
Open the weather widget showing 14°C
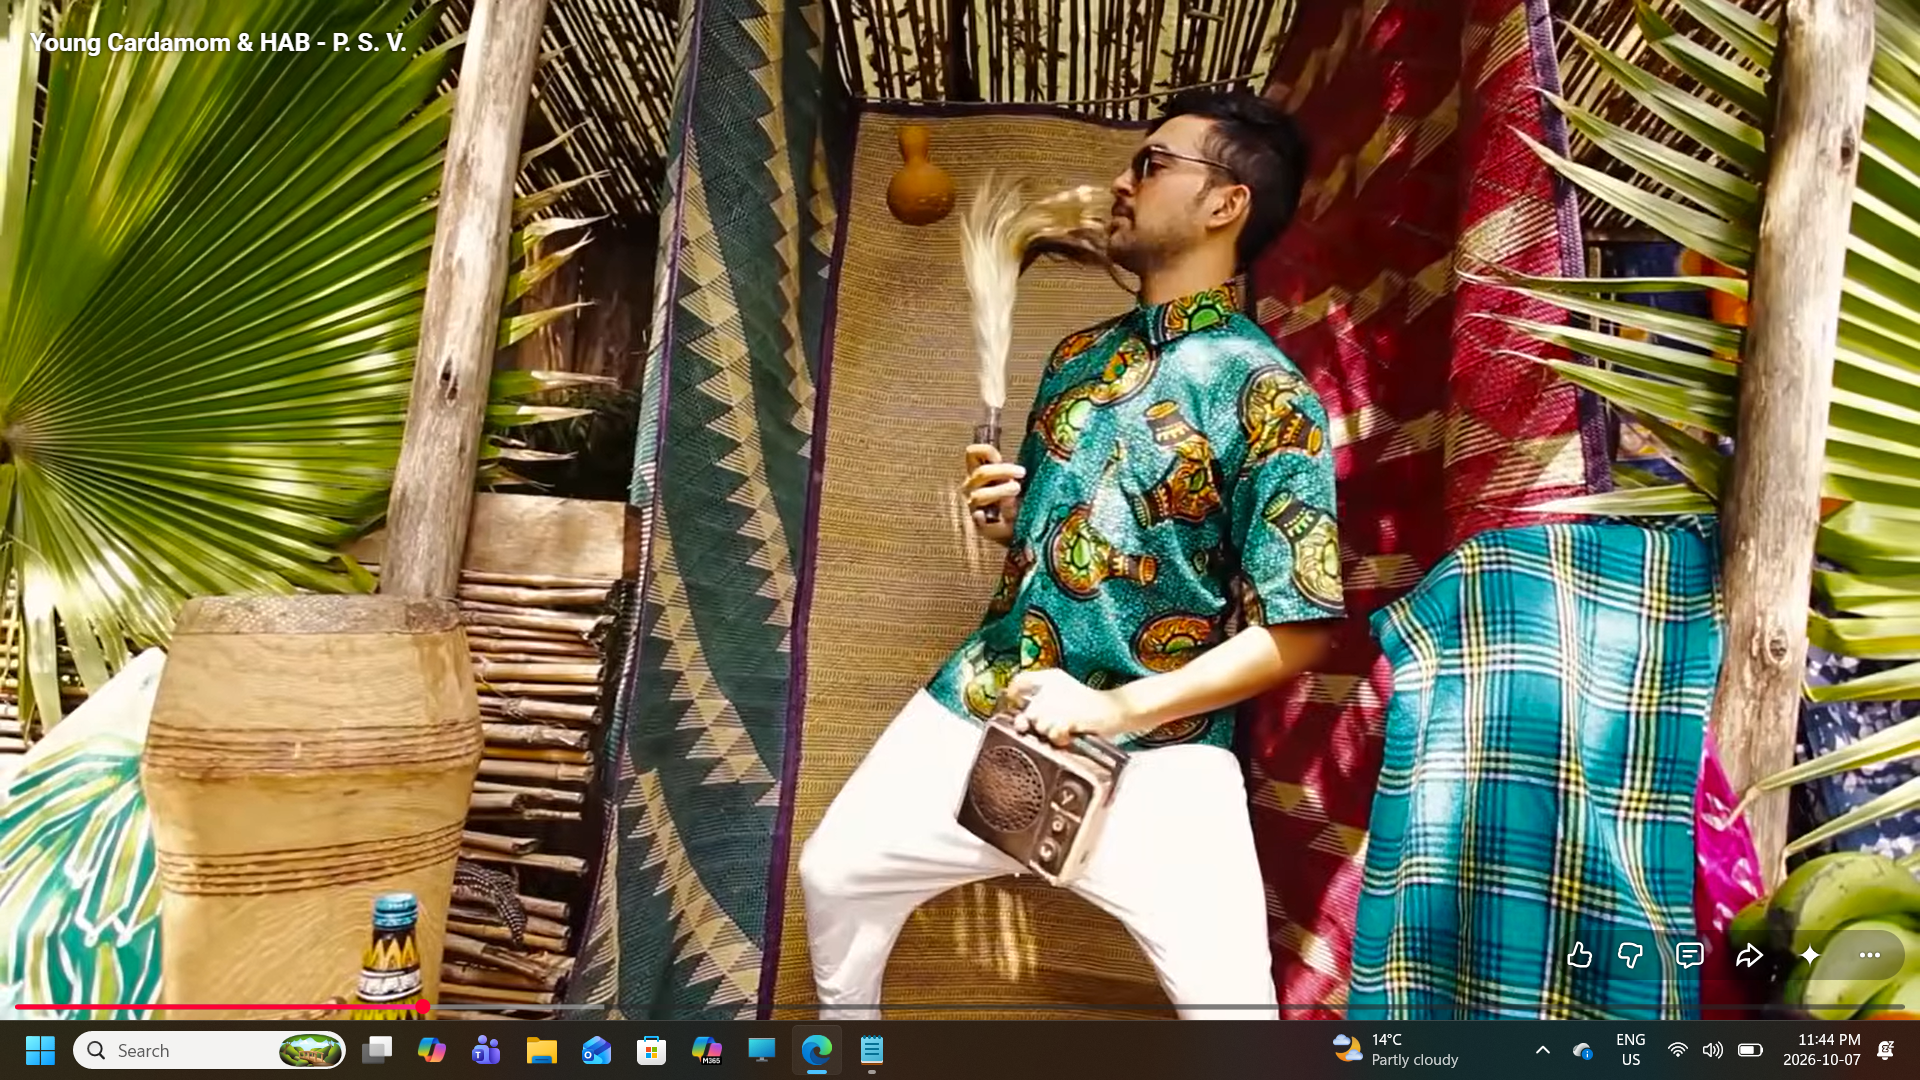(1396, 1050)
